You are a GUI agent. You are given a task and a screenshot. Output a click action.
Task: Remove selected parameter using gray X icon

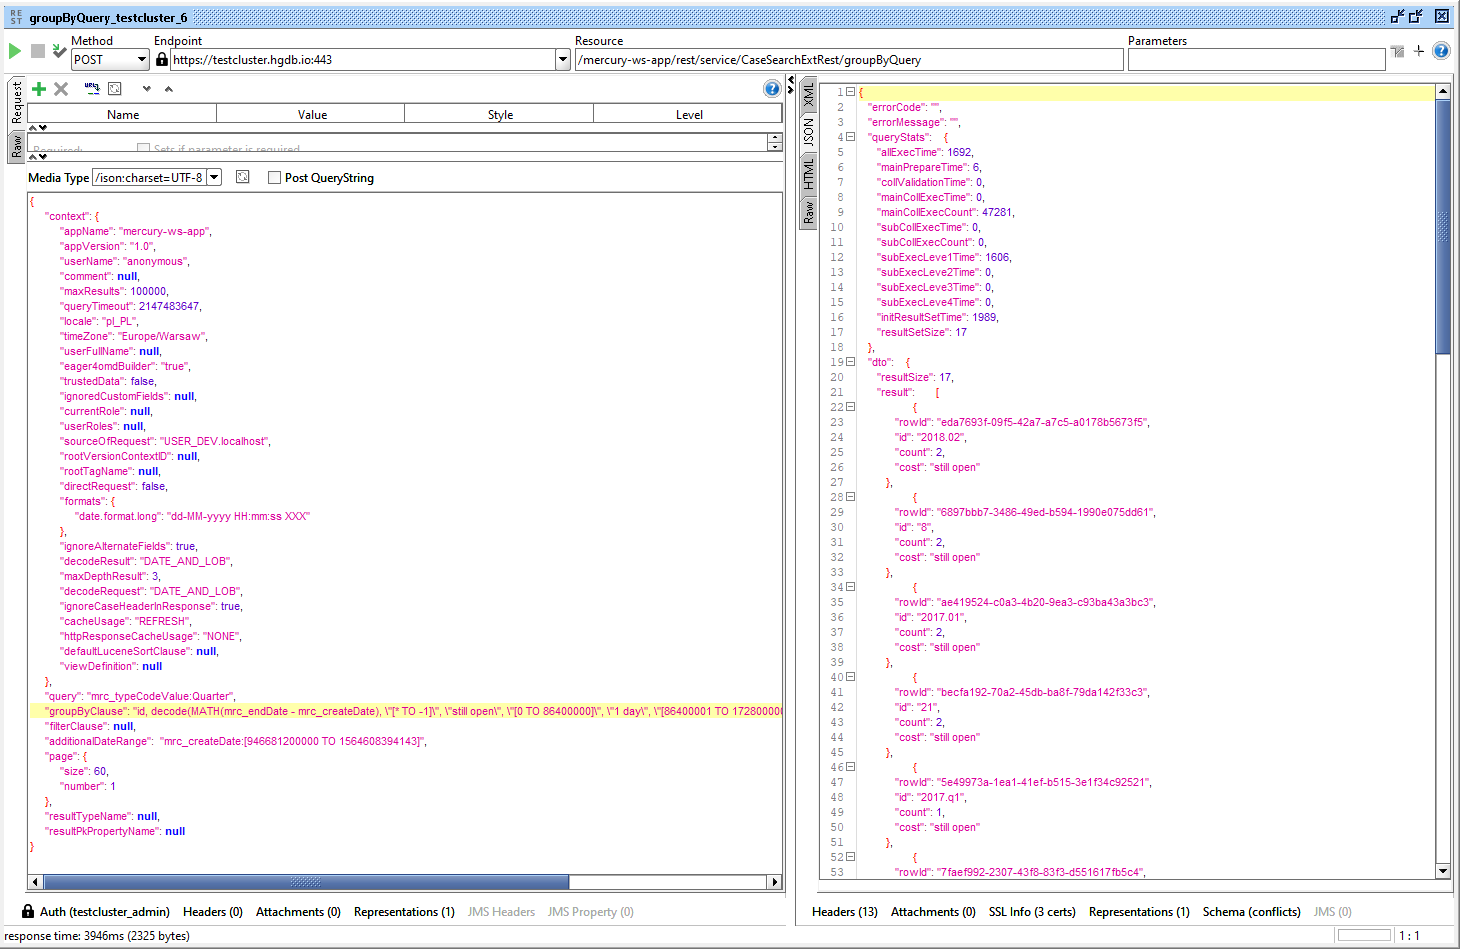[x=61, y=89]
